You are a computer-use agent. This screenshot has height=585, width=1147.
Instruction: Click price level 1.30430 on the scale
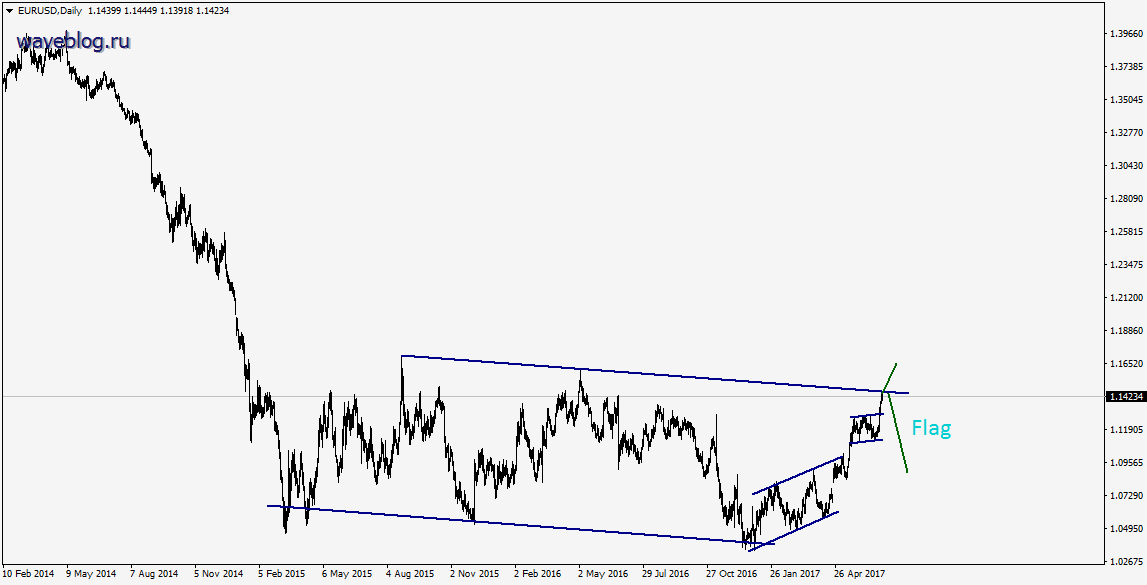[1125, 166]
